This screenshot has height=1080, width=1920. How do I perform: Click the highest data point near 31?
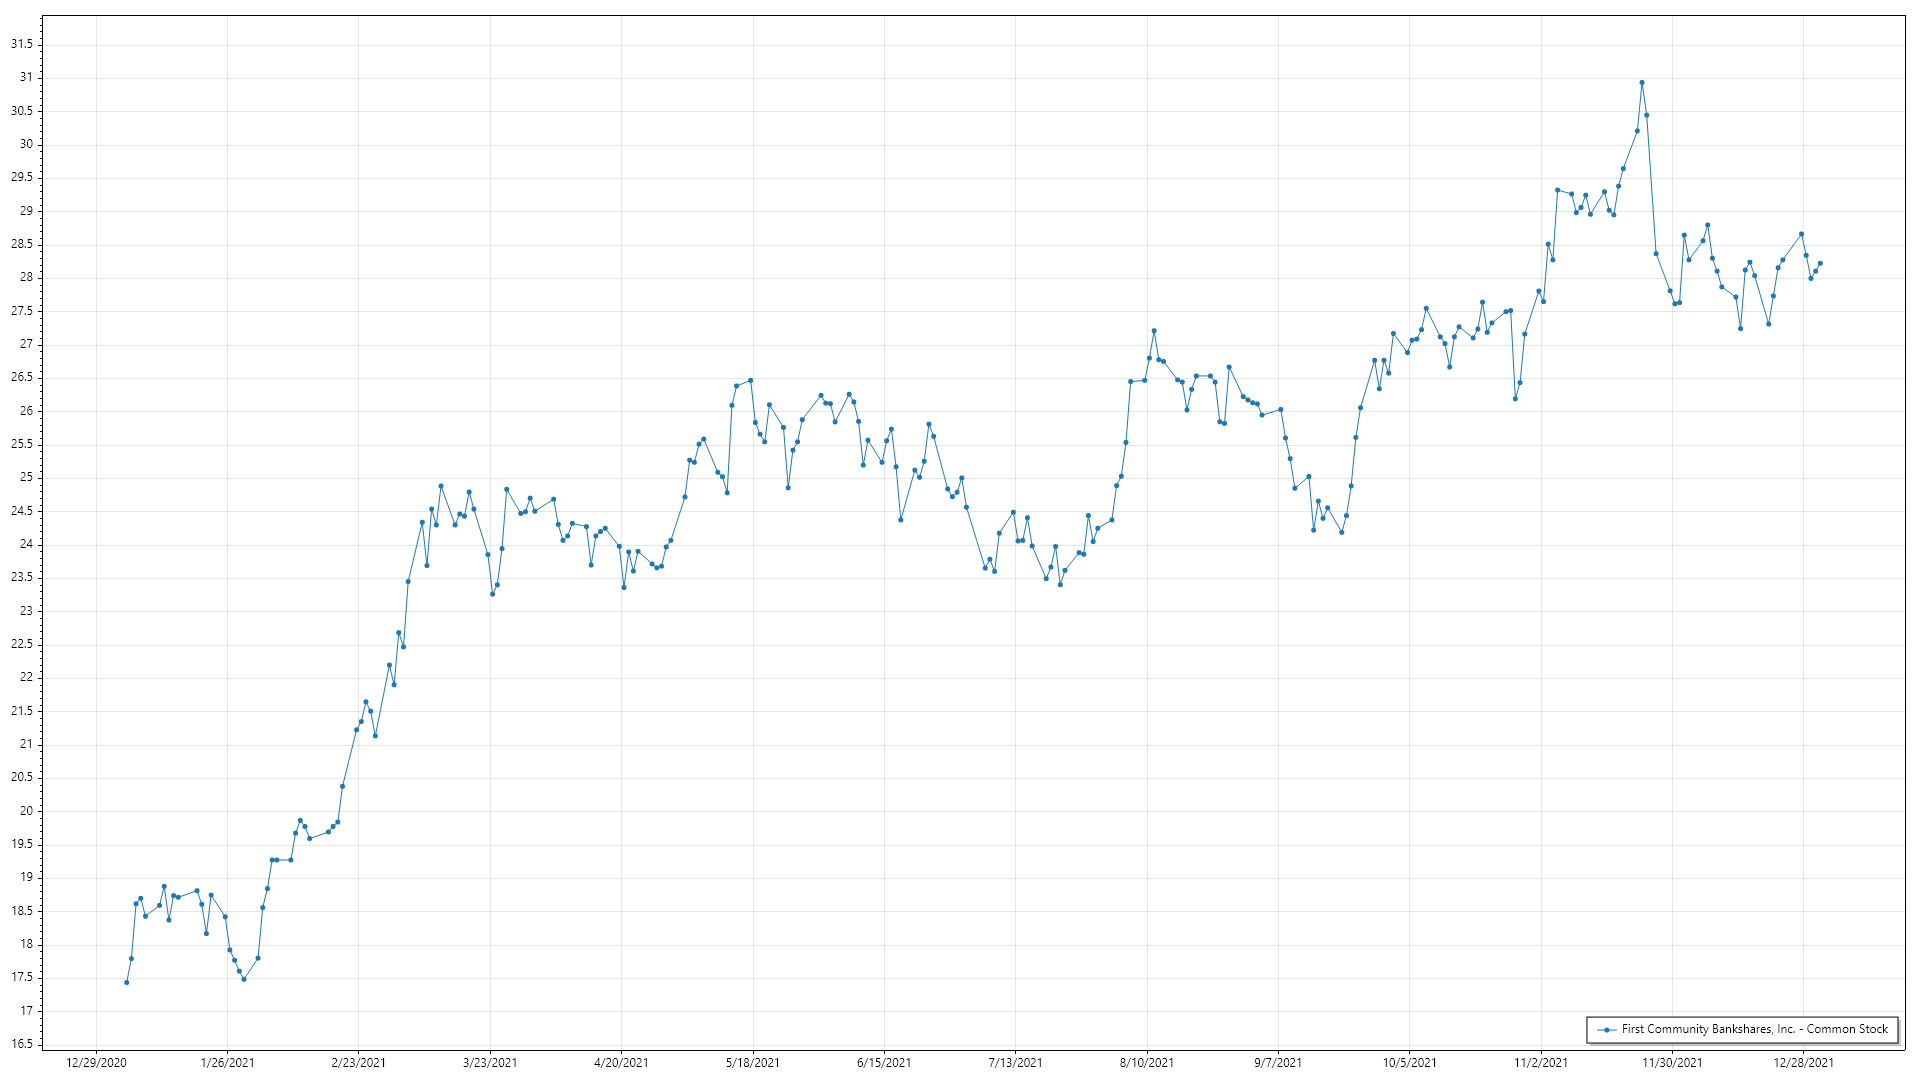pos(1642,83)
